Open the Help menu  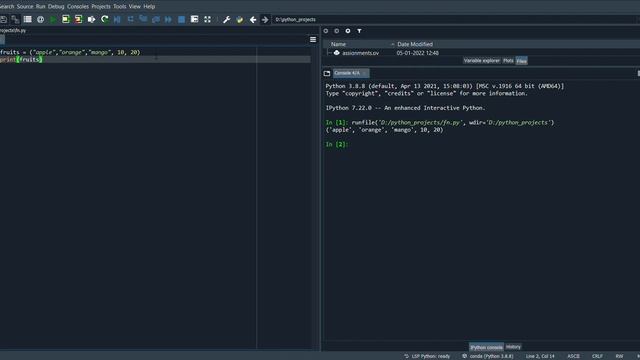149,7
